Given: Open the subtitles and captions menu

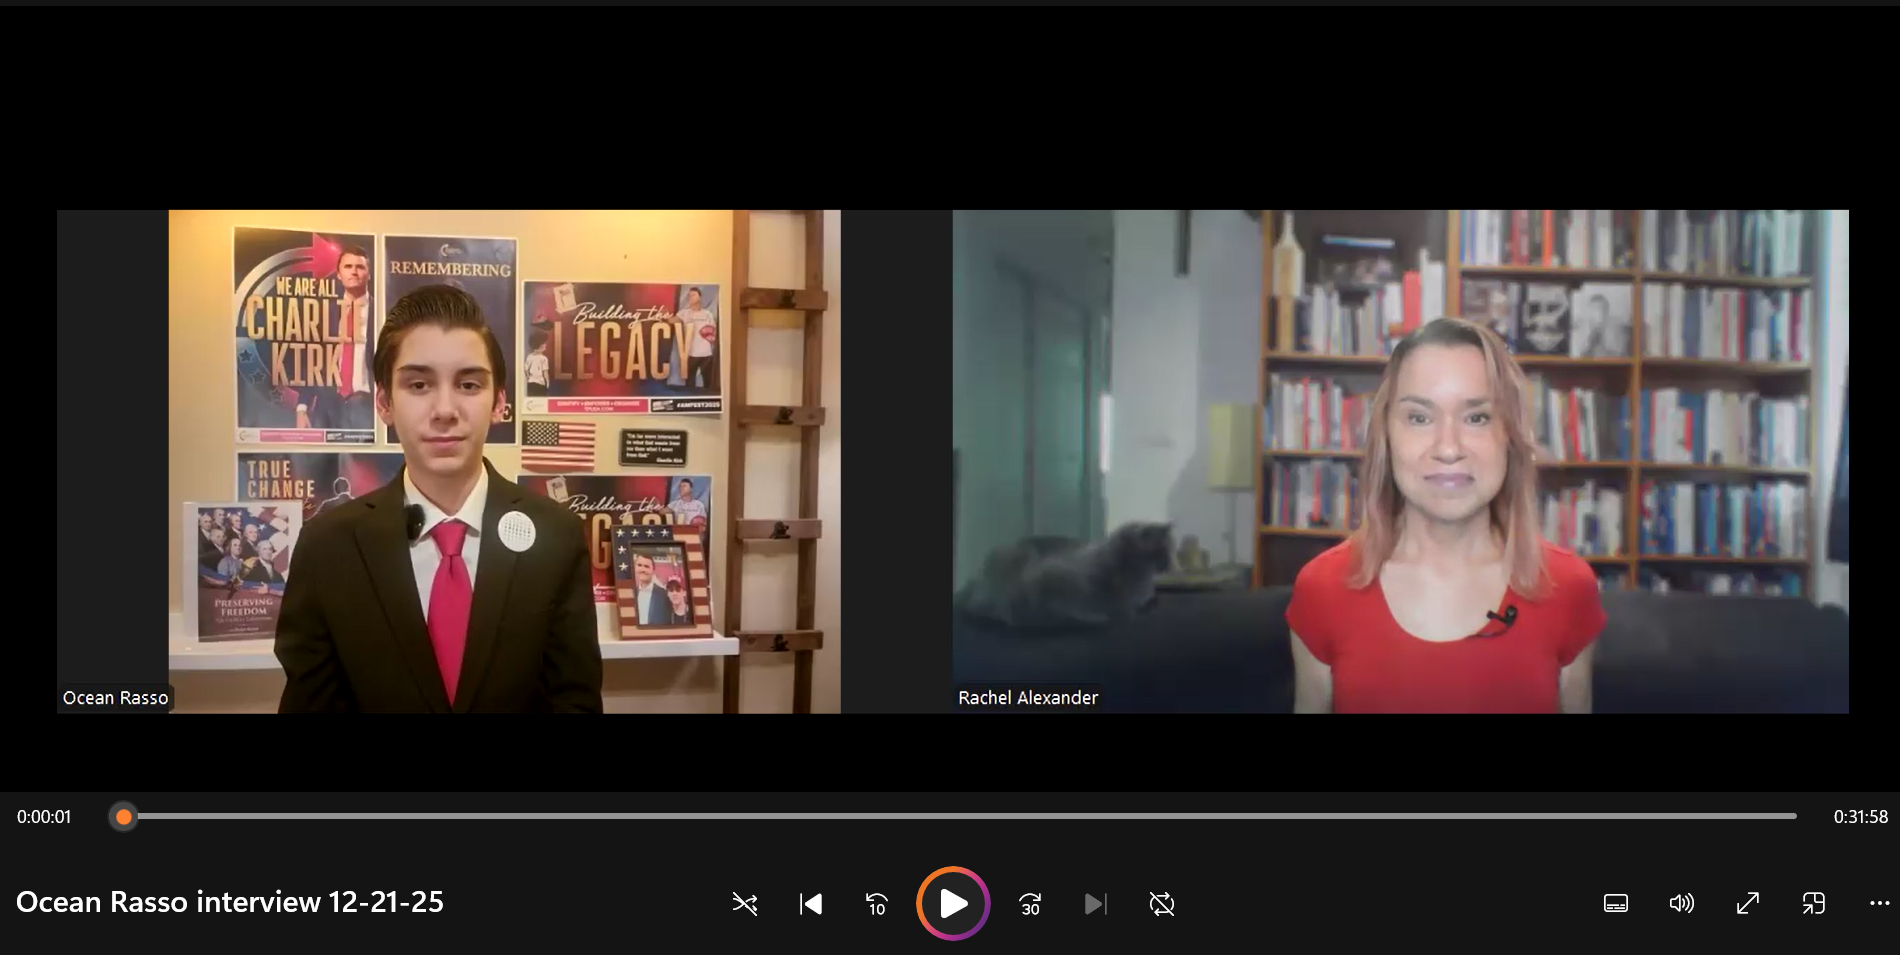Looking at the screenshot, I should pyautogui.click(x=1615, y=904).
